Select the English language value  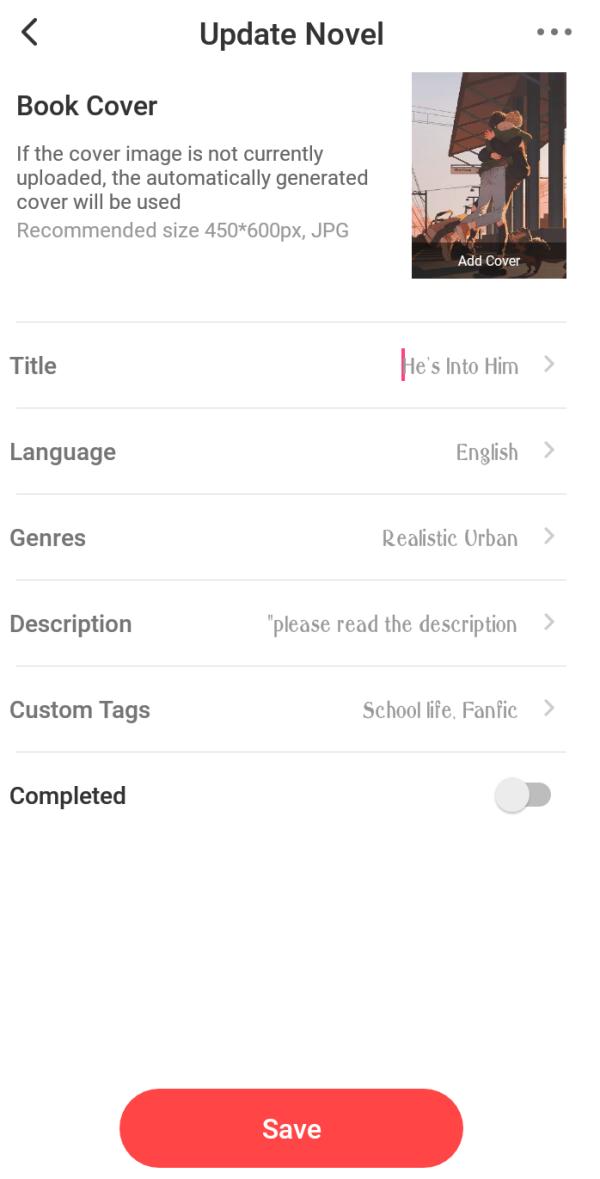click(487, 452)
